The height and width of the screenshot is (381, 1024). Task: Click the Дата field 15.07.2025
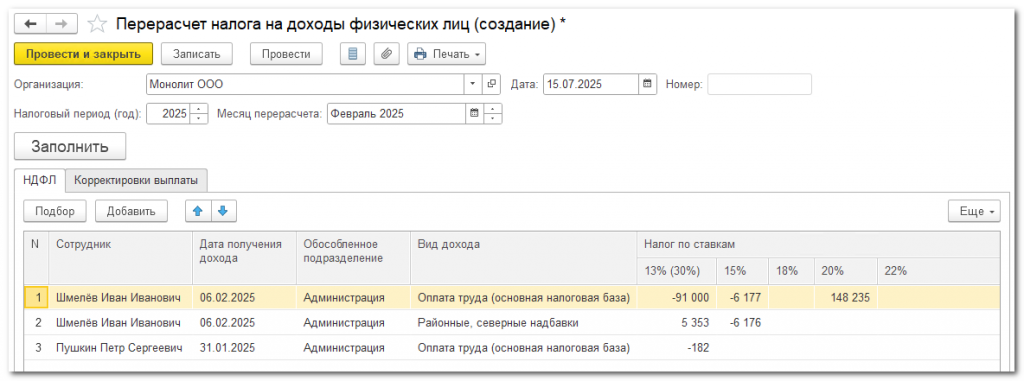pos(590,84)
